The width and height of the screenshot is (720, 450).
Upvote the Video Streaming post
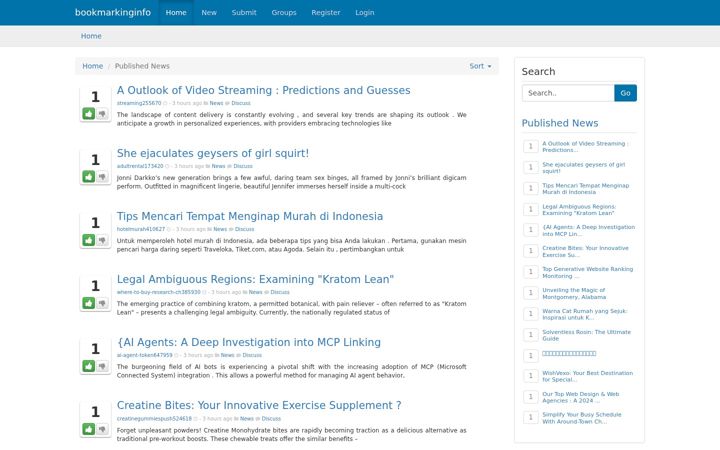click(x=89, y=113)
